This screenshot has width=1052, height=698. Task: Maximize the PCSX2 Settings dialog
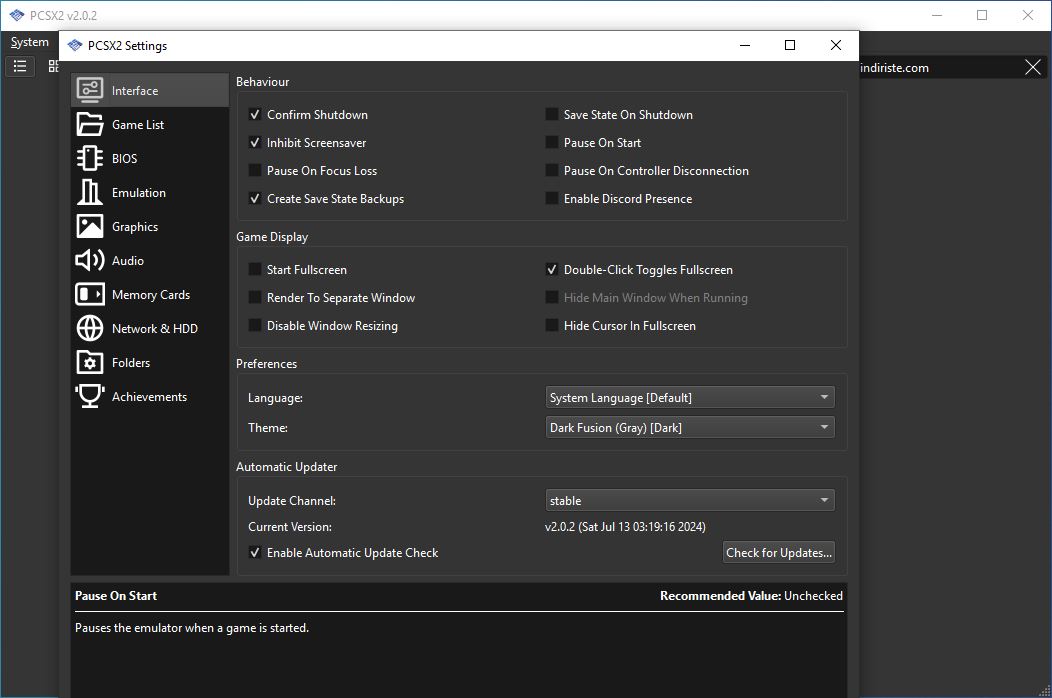click(790, 45)
